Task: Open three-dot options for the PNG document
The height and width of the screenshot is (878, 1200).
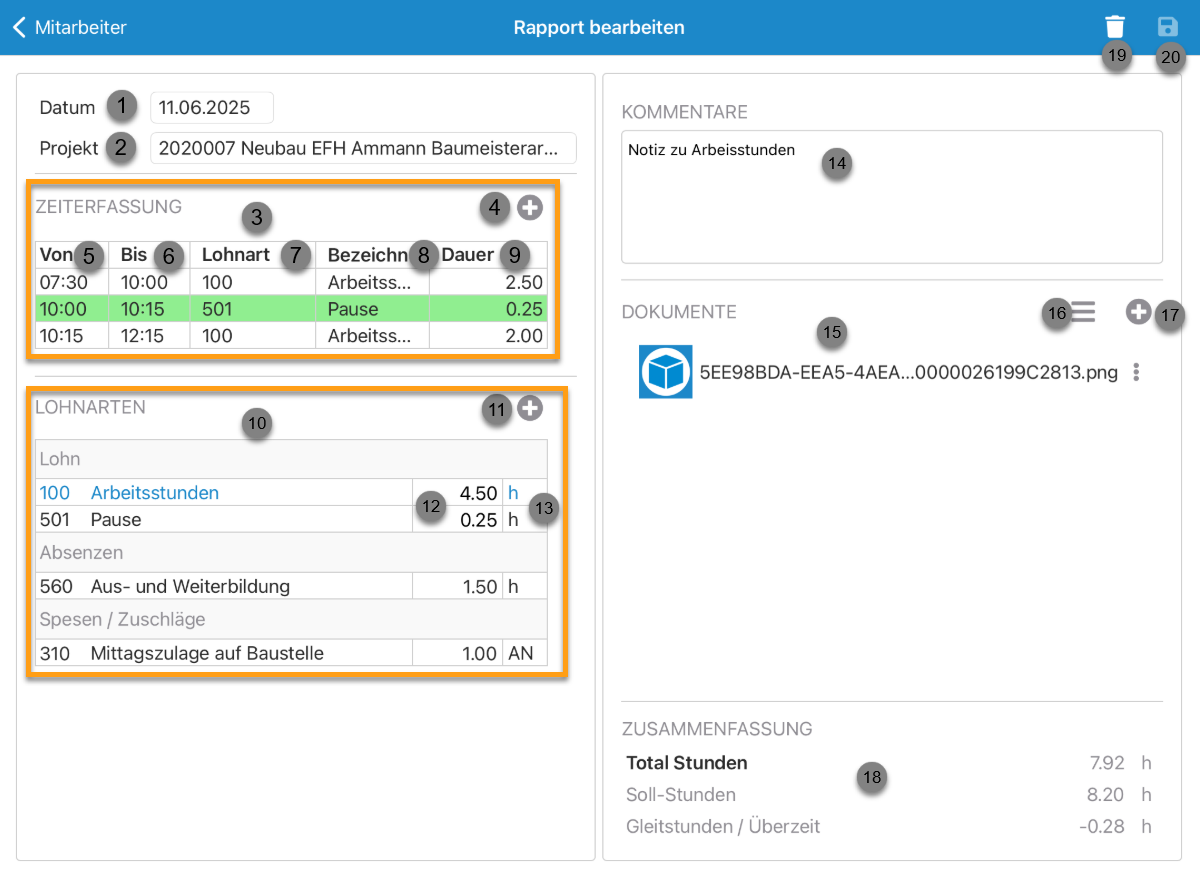Action: pyautogui.click(x=1136, y=373)
